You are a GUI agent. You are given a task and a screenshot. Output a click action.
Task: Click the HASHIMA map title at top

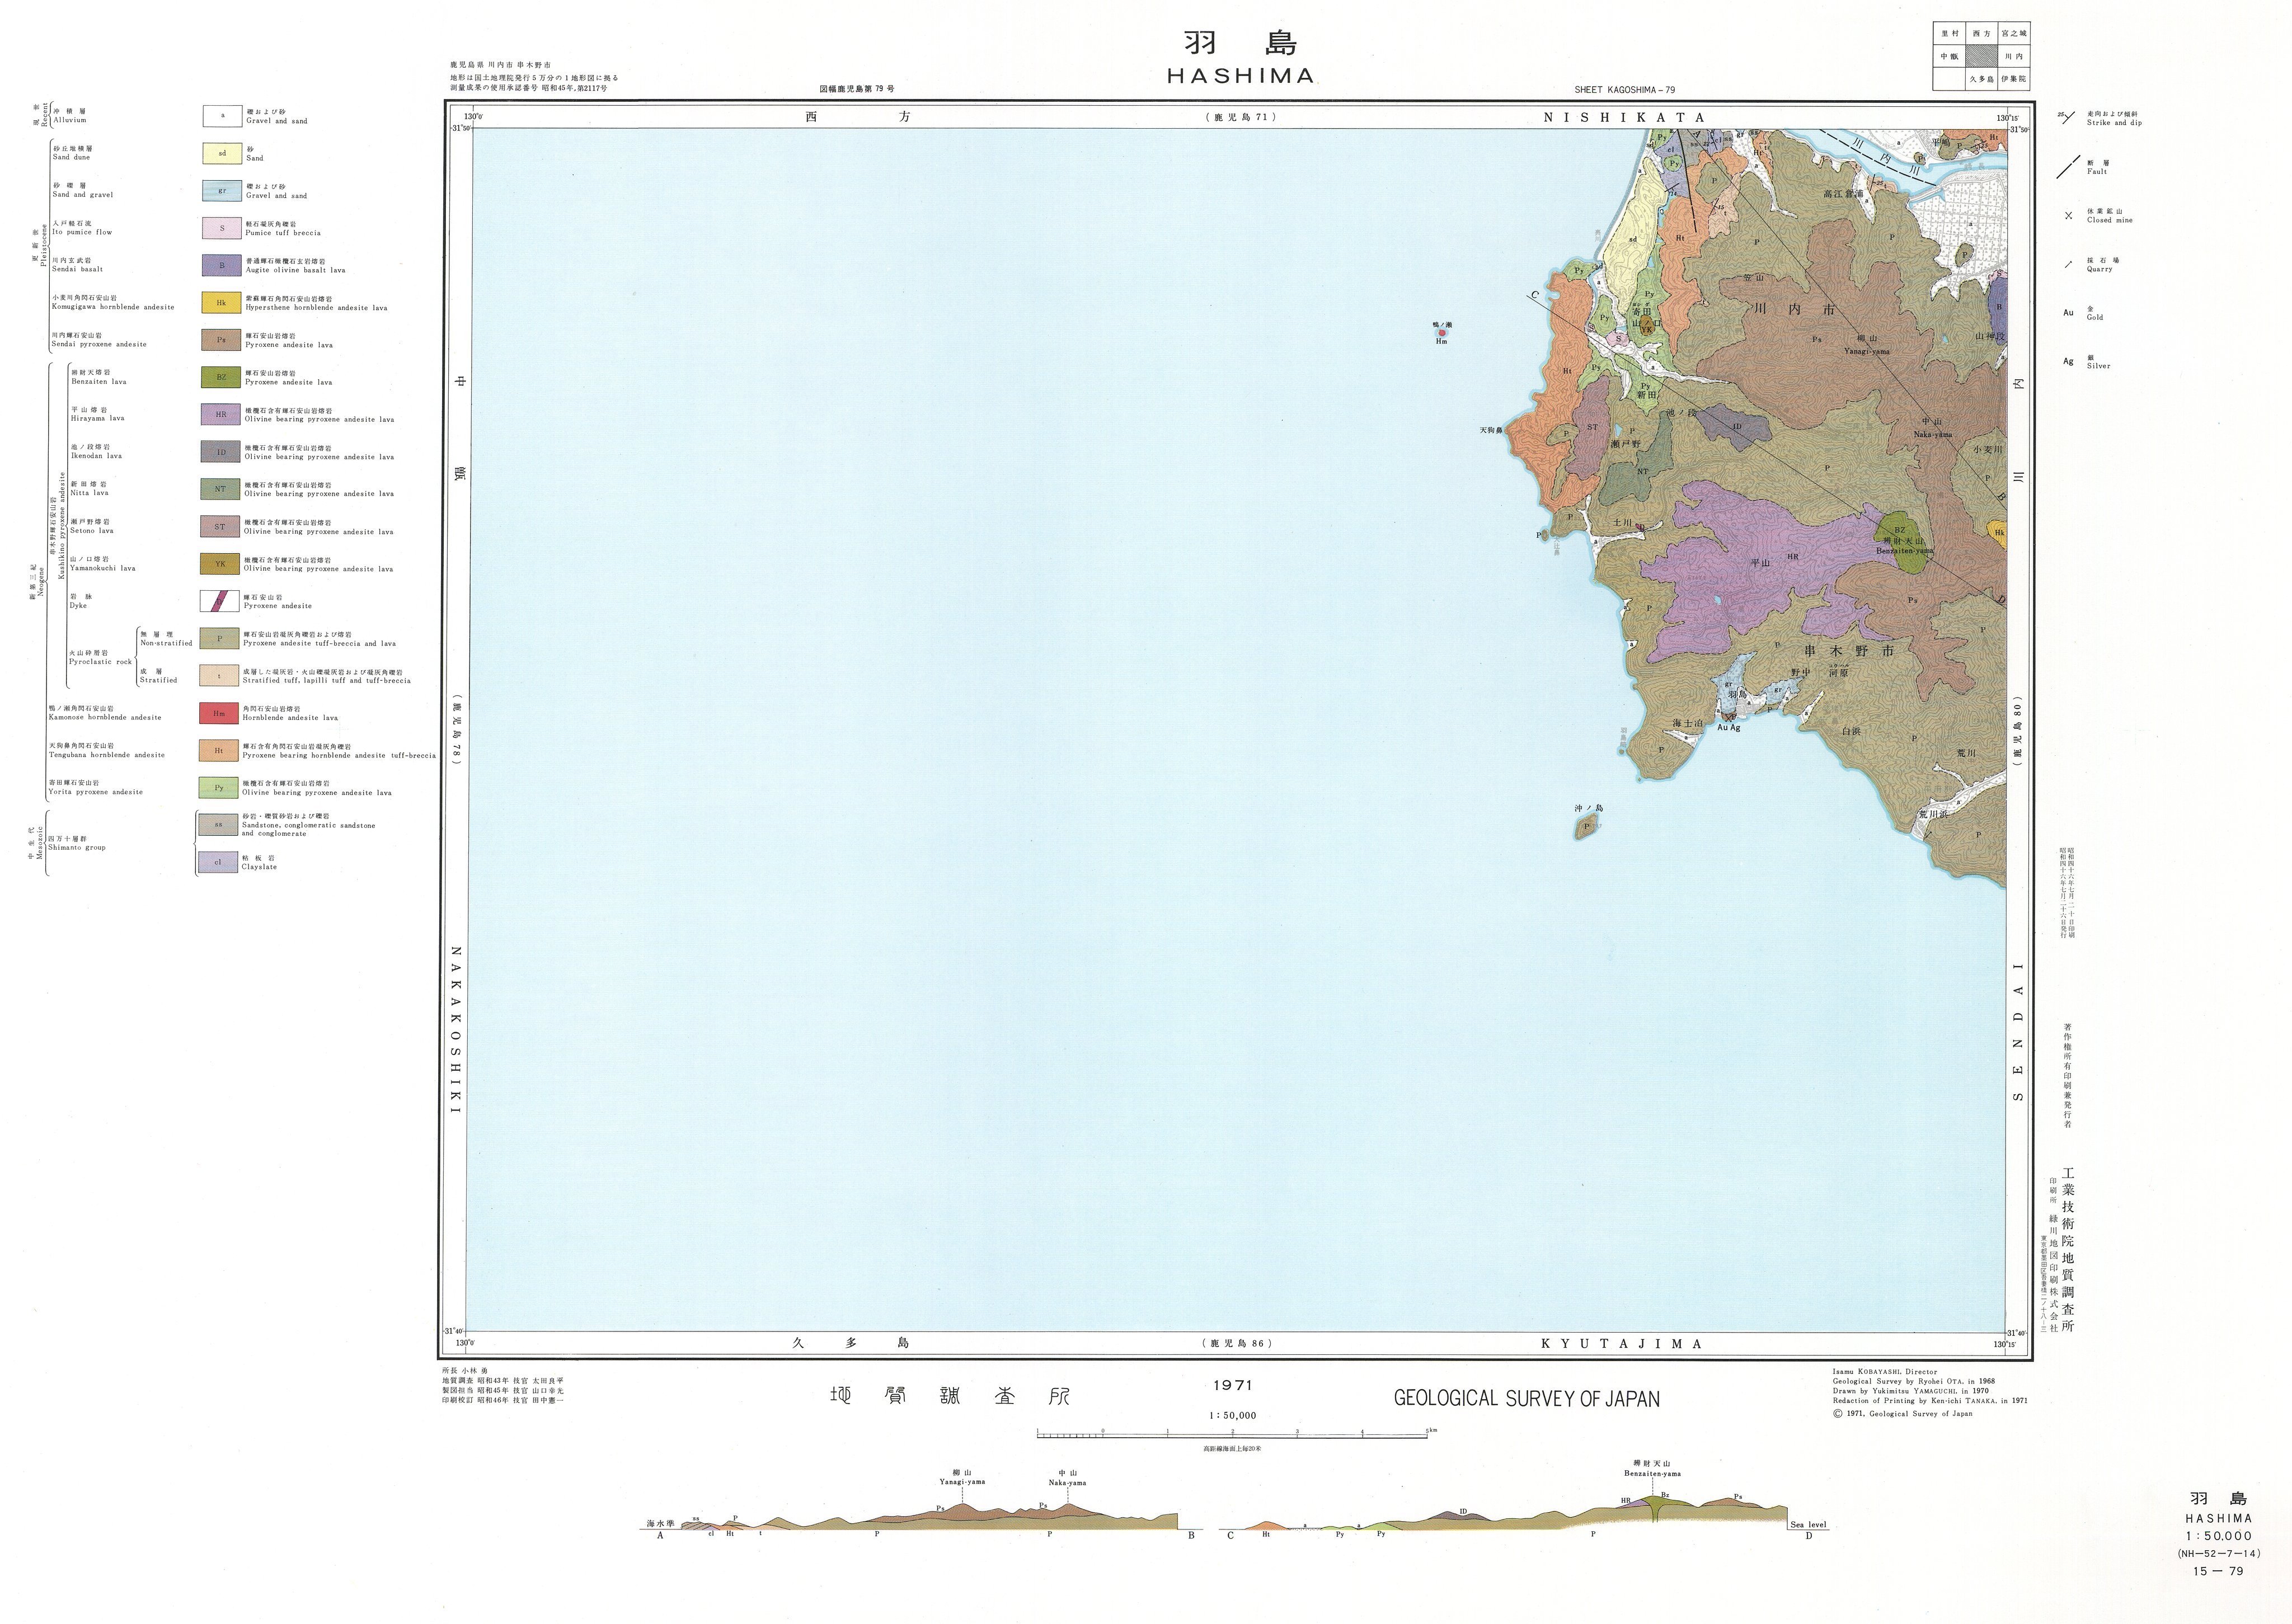click(x=1240, y=76)
